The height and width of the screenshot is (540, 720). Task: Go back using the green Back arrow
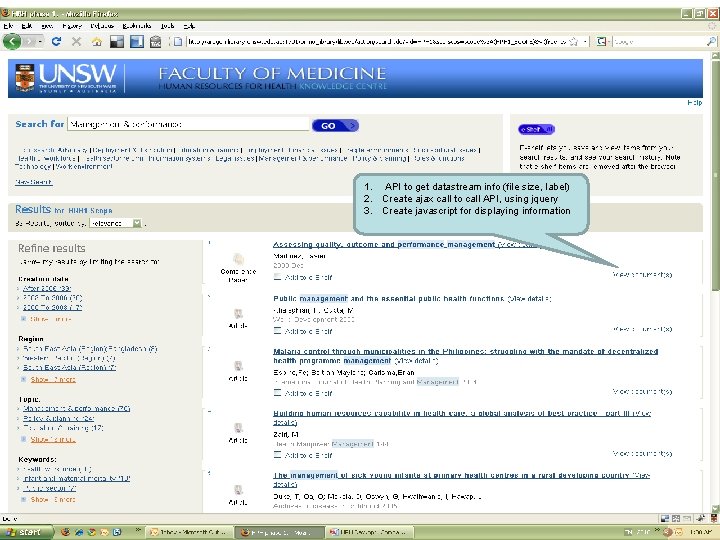click(x=11, y=42)
